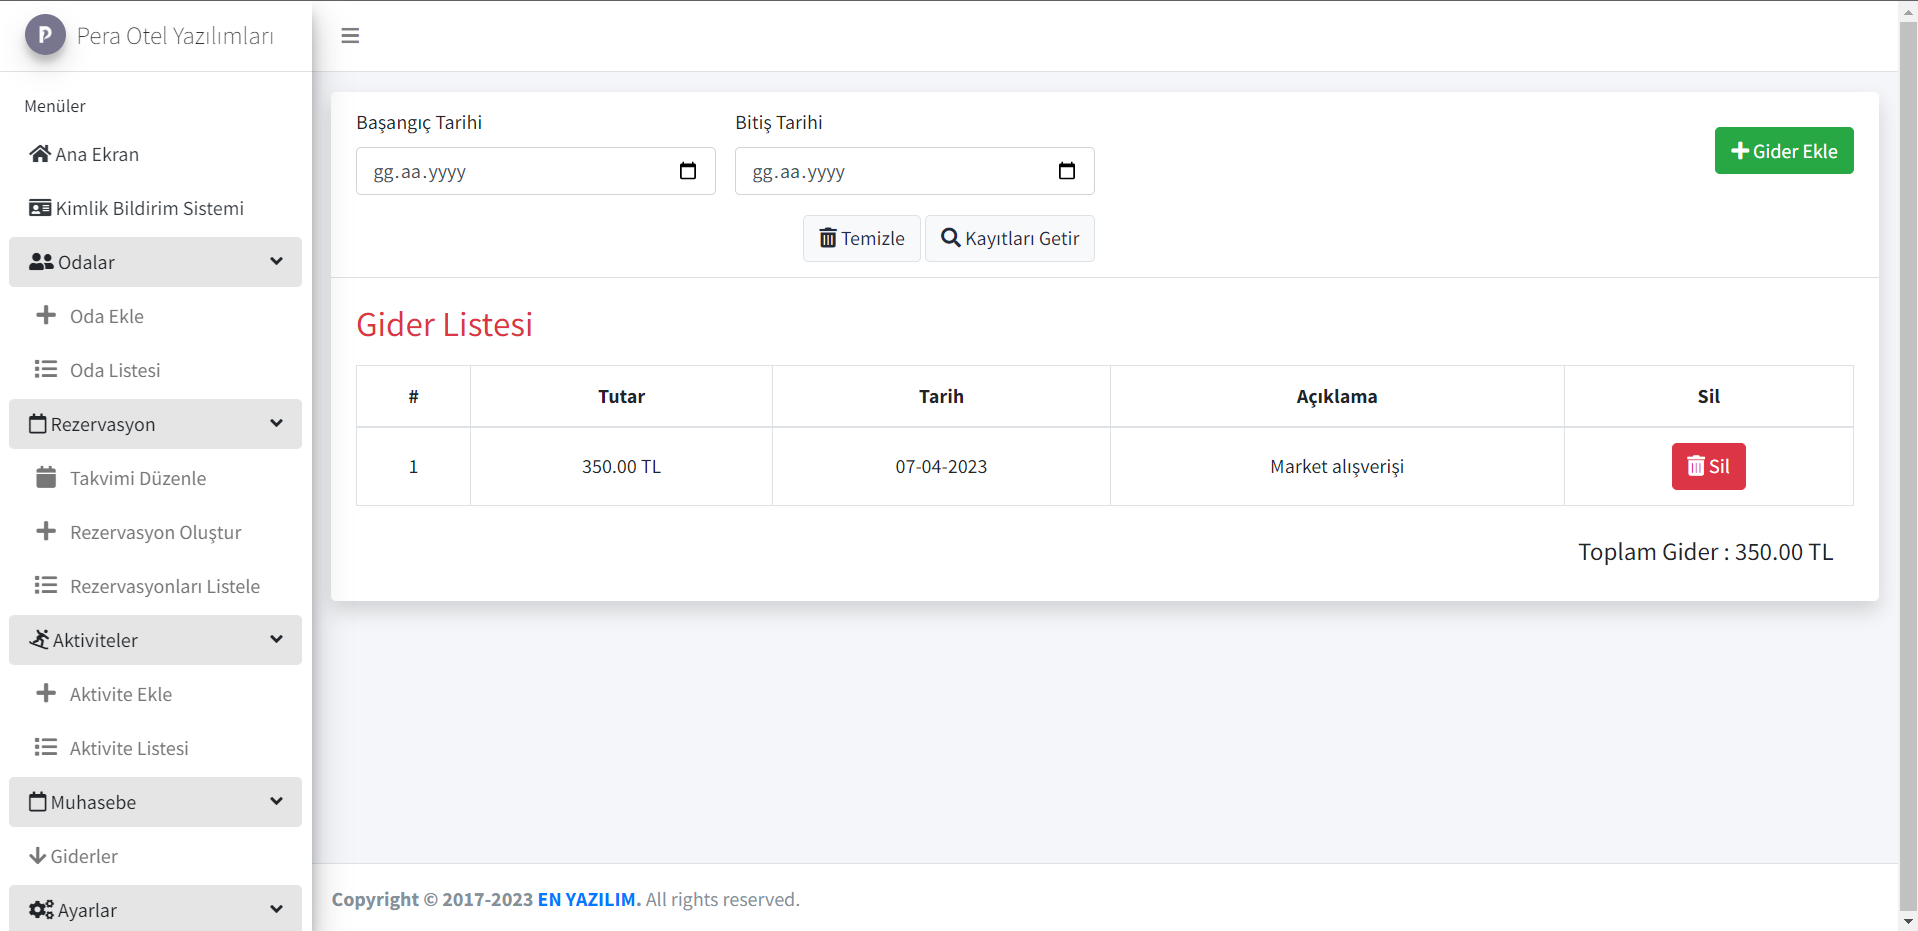Open calendar picker in Bitiş Tarihi field
Image resolution: width=1918 pixels, height=931 pixels.
1067,171
